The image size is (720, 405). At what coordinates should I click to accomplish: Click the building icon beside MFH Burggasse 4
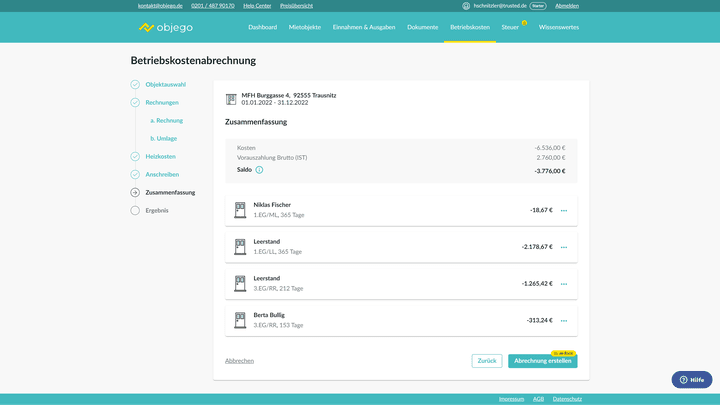[x=232, y=98]
